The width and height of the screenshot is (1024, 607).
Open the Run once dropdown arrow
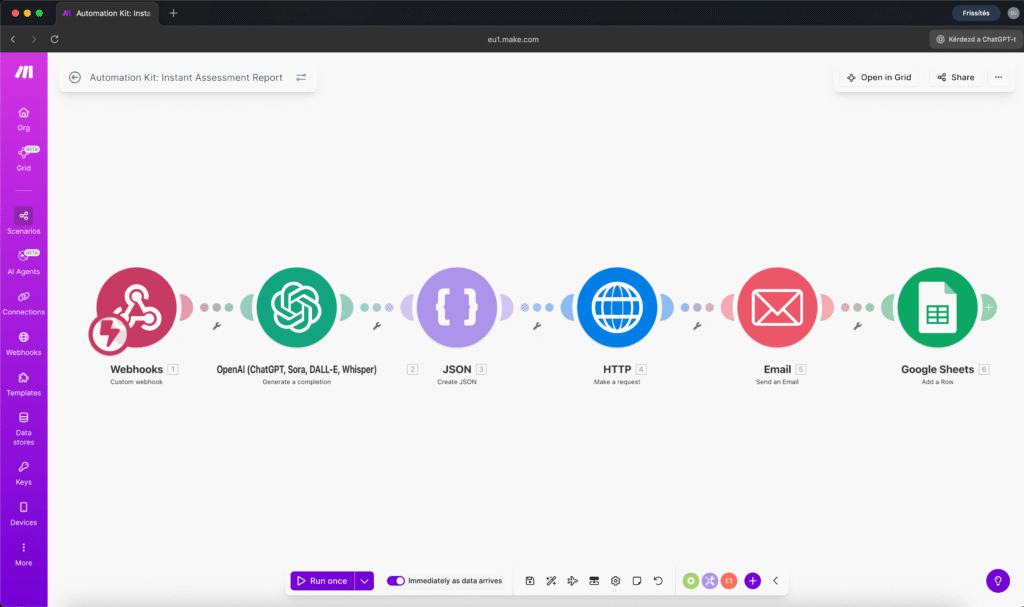[364, 580]
